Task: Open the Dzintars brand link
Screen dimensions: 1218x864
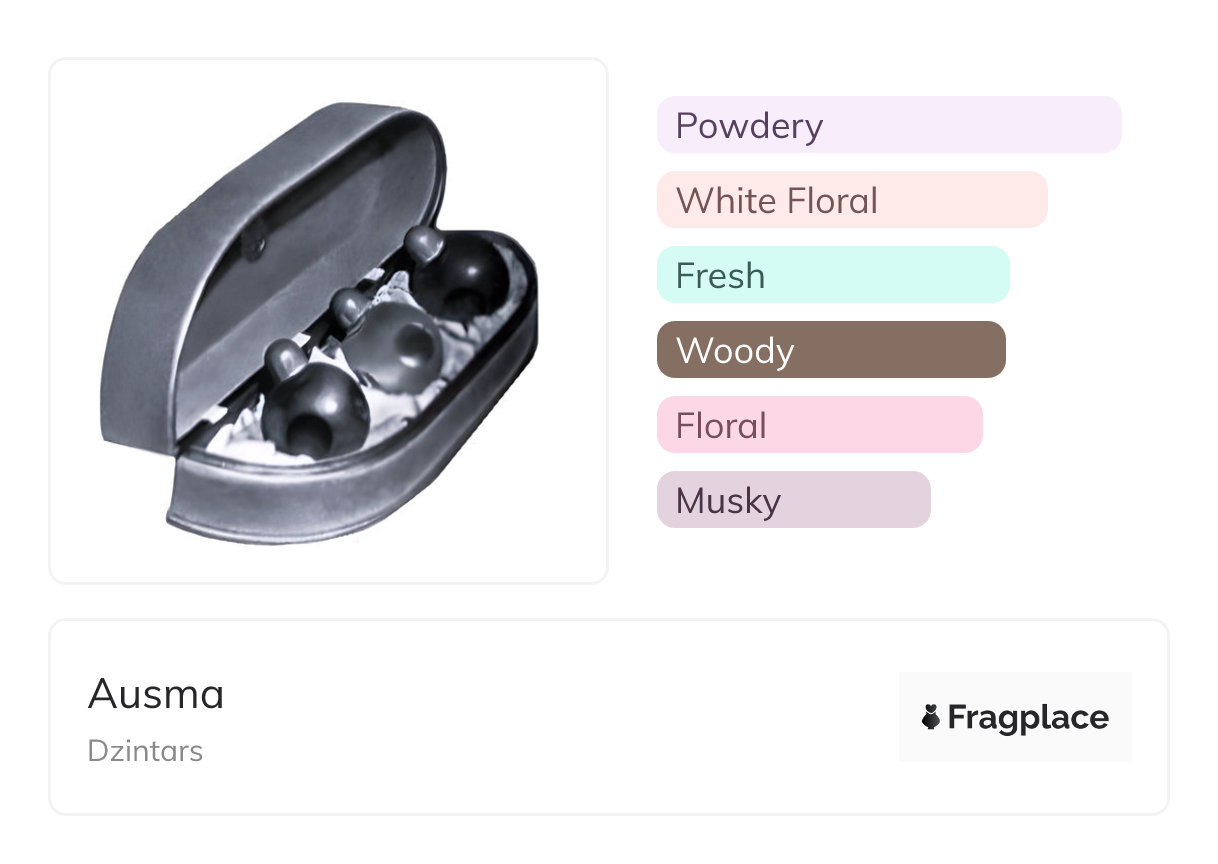Action: click(145, 751)
